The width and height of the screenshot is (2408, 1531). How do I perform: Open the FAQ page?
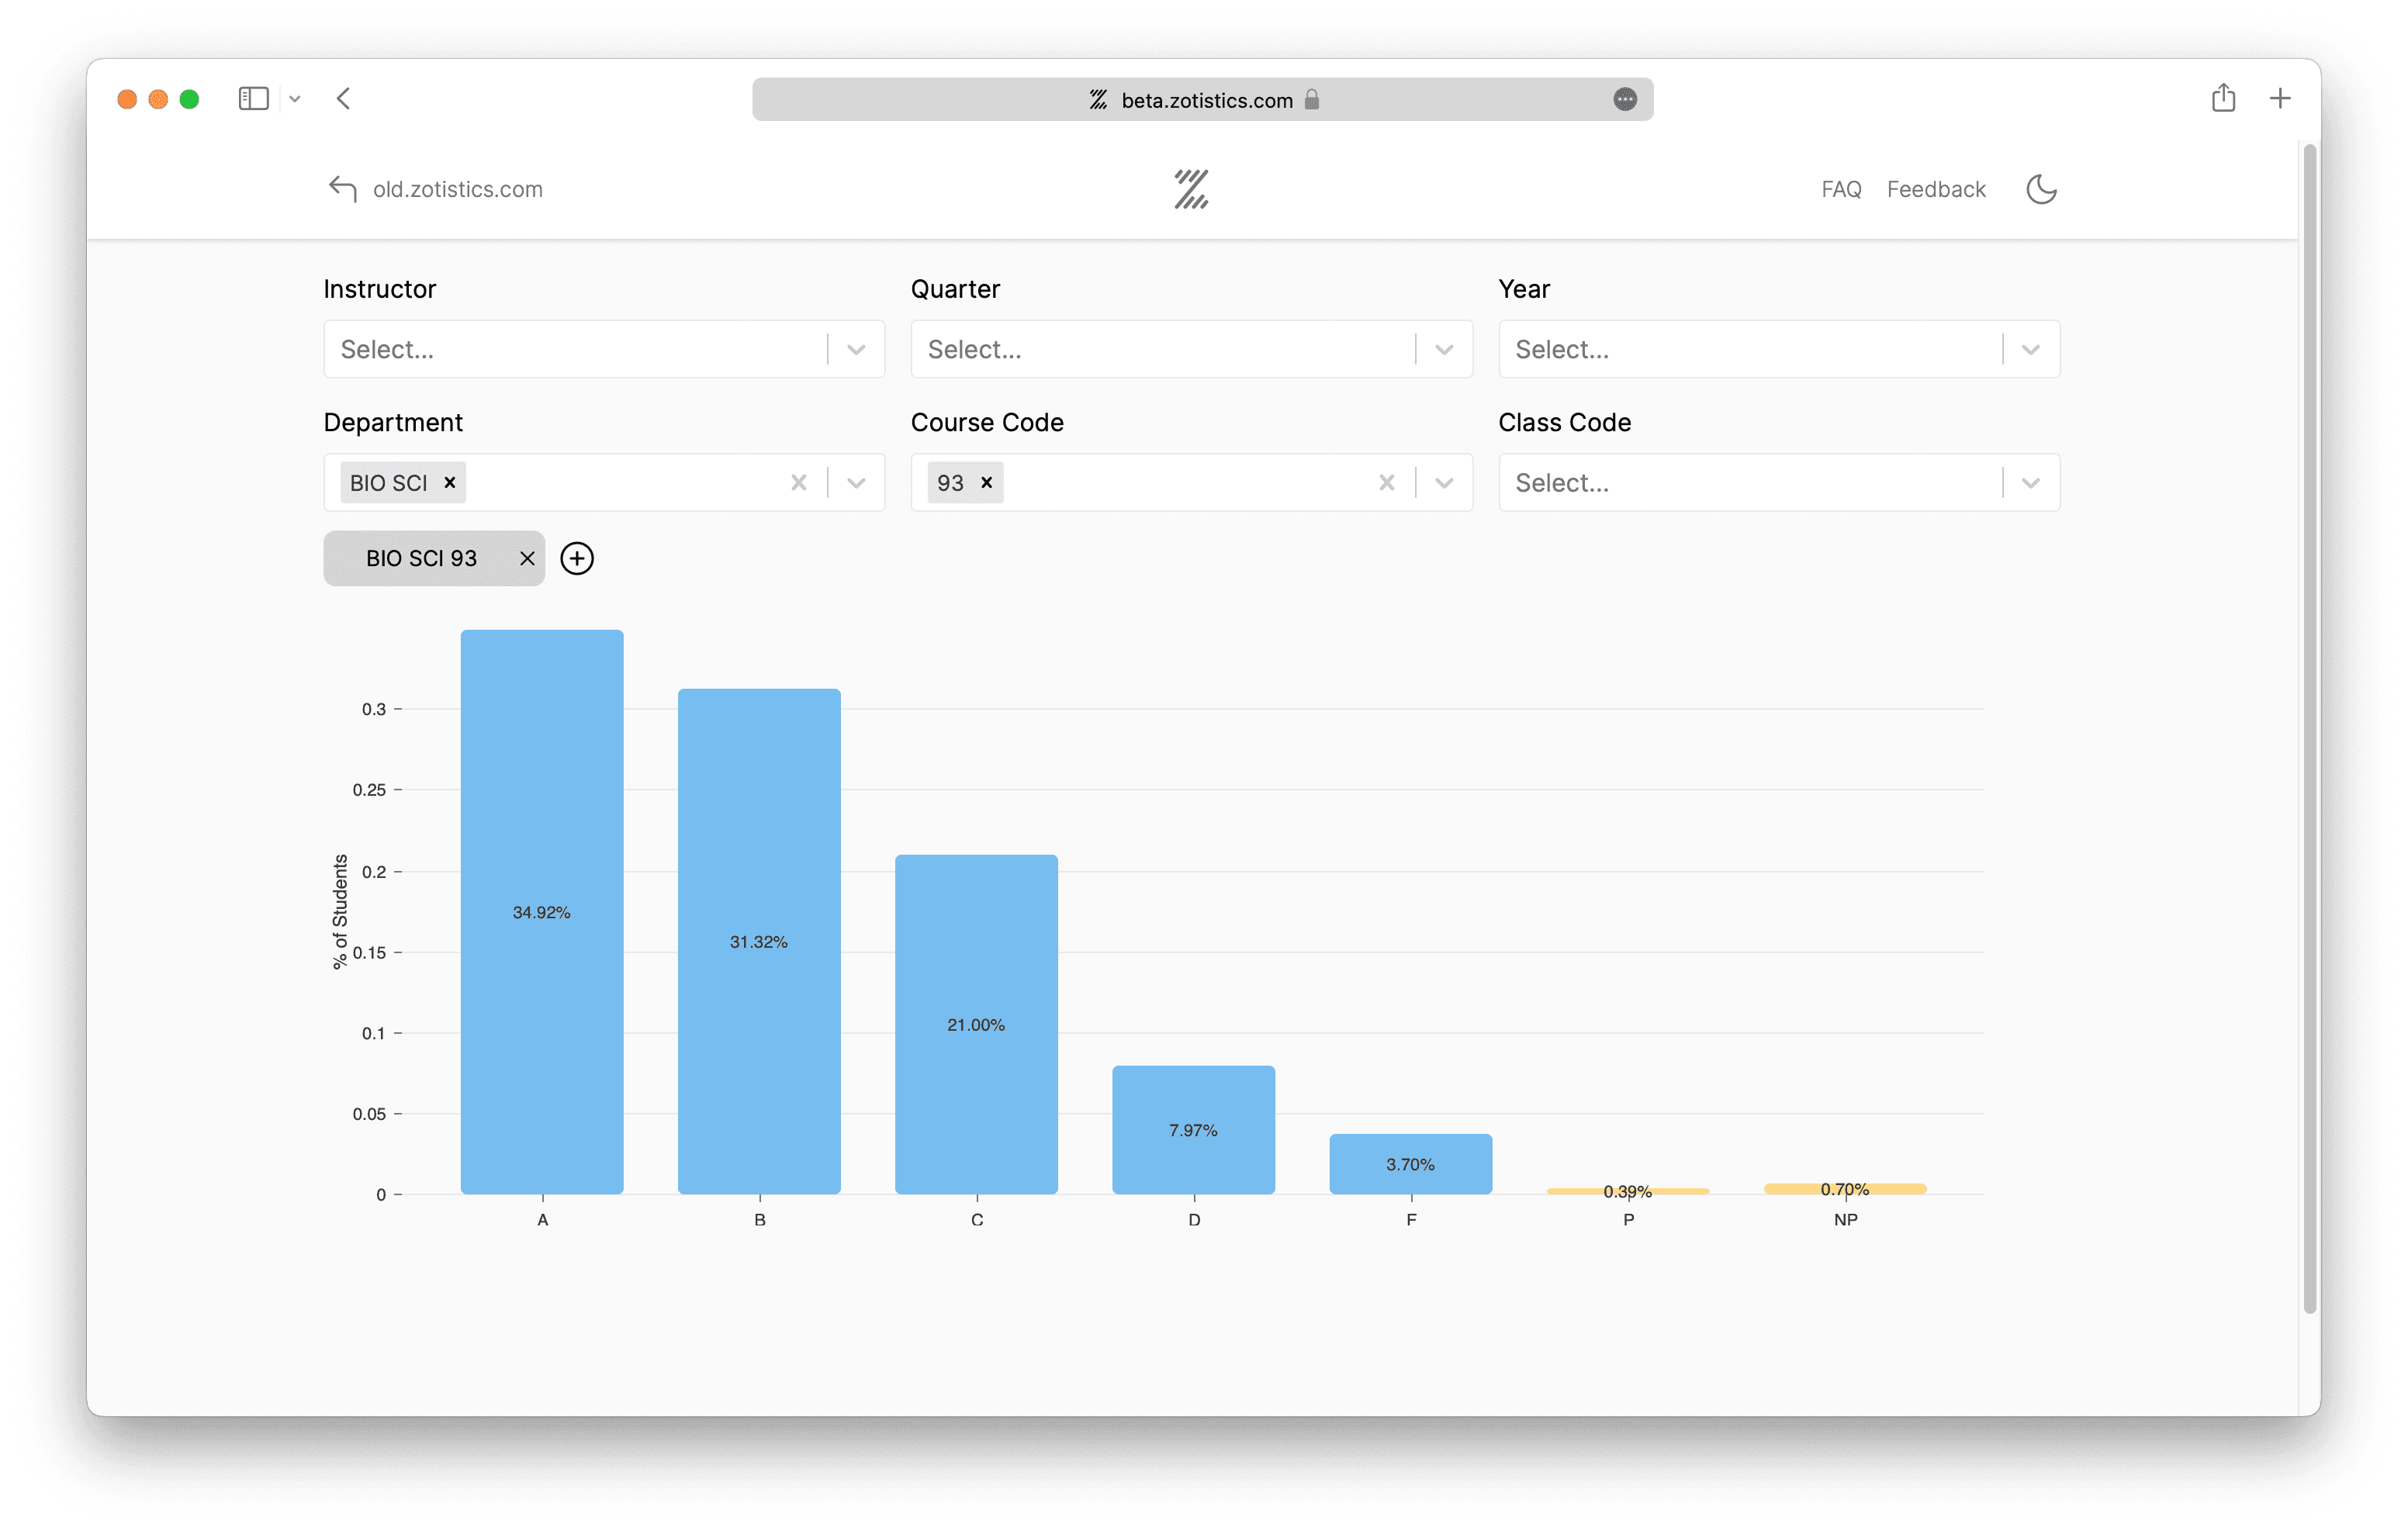1840,188
